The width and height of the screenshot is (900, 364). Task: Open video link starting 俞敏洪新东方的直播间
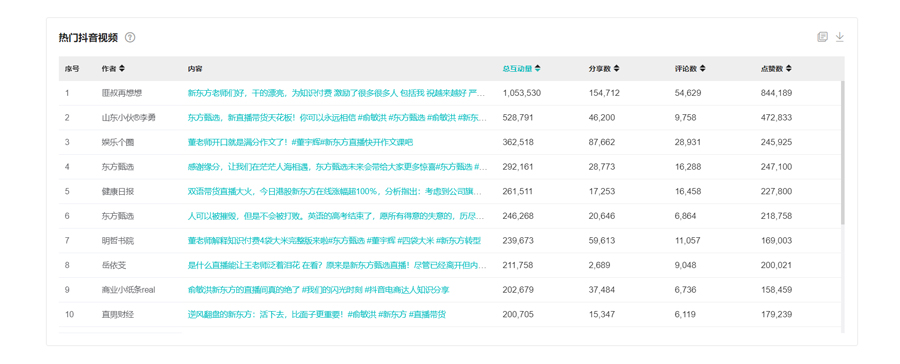[x=319, y=291]
